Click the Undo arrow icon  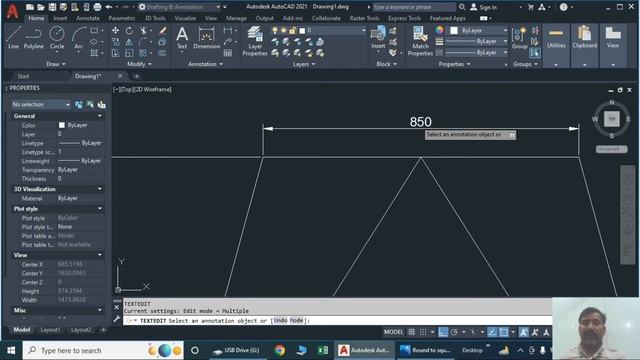point(109,7)
